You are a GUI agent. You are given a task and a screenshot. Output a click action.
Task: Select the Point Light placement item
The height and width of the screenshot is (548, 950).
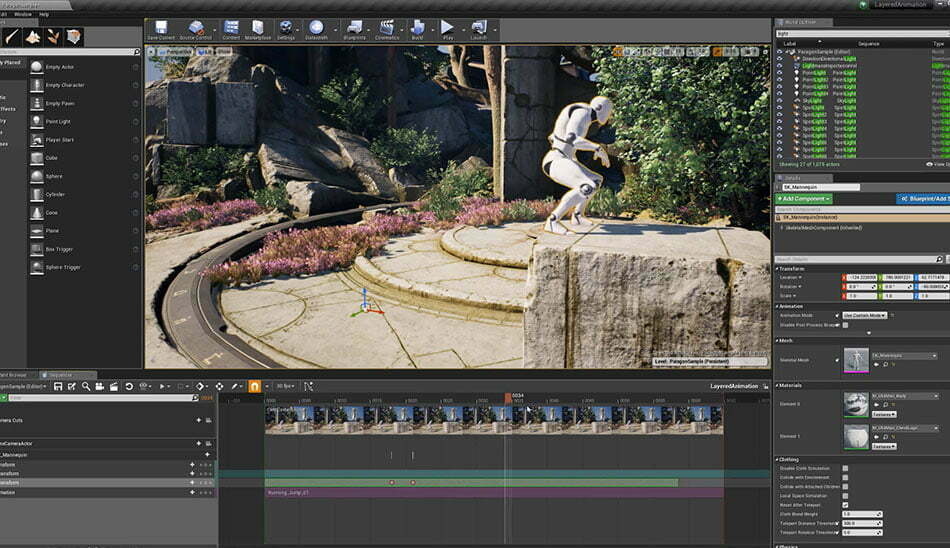(84, 121)
